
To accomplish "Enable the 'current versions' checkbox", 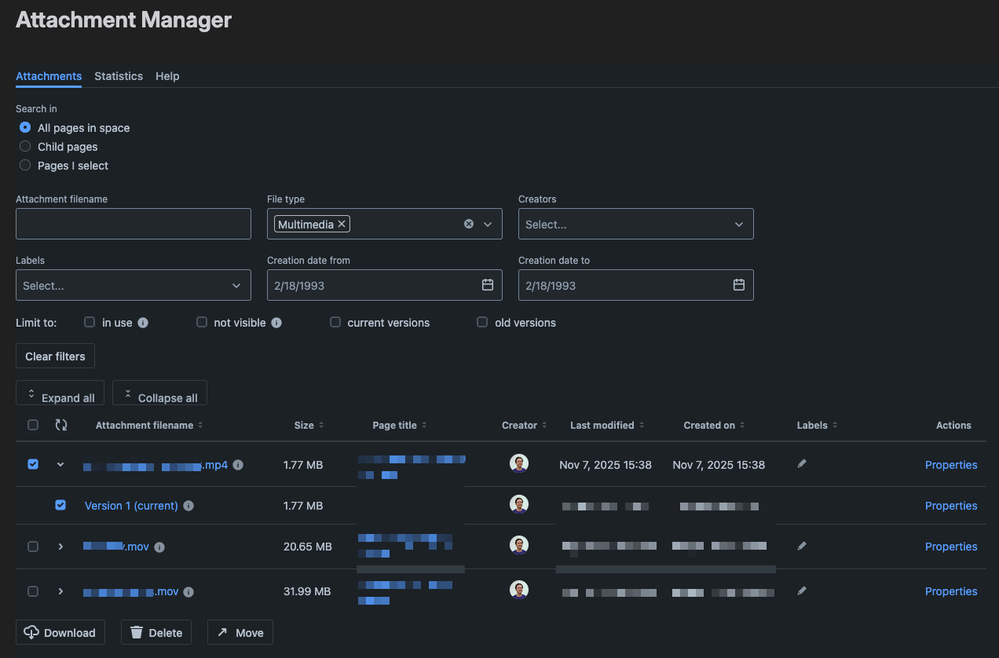I will coord(335,322).
